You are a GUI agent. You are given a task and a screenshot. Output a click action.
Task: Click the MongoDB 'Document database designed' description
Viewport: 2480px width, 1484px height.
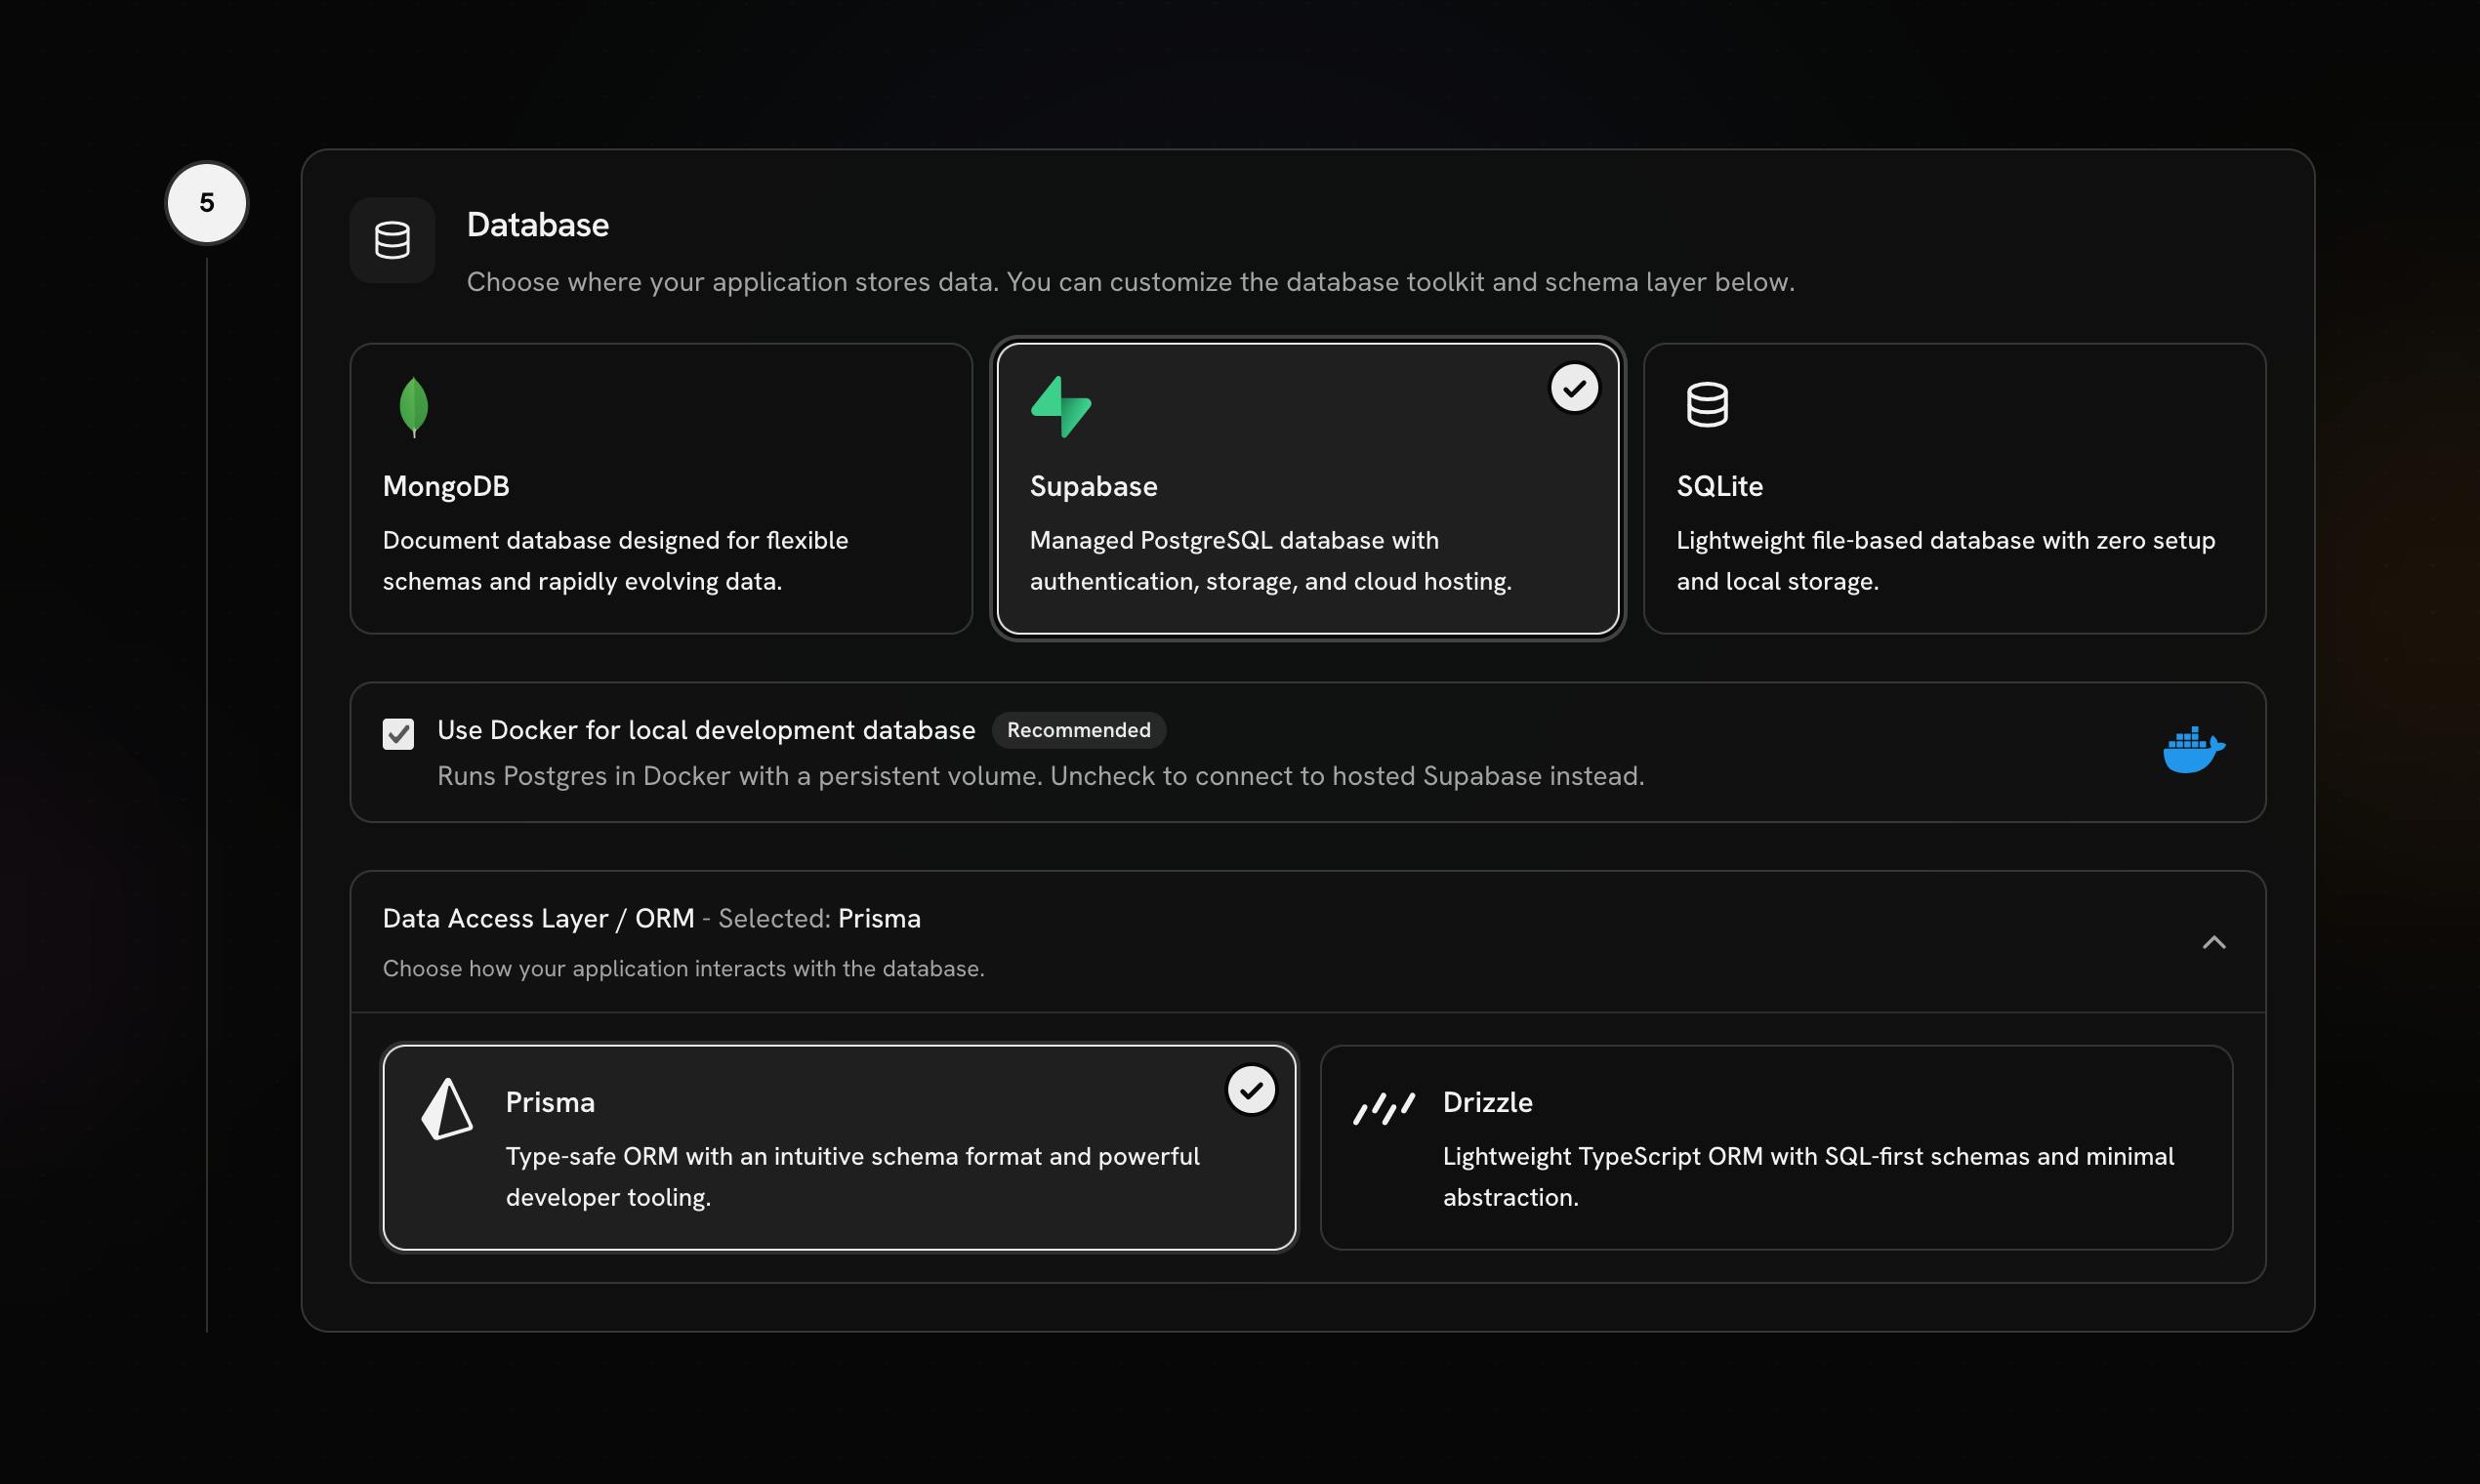(x=615, y=561)
